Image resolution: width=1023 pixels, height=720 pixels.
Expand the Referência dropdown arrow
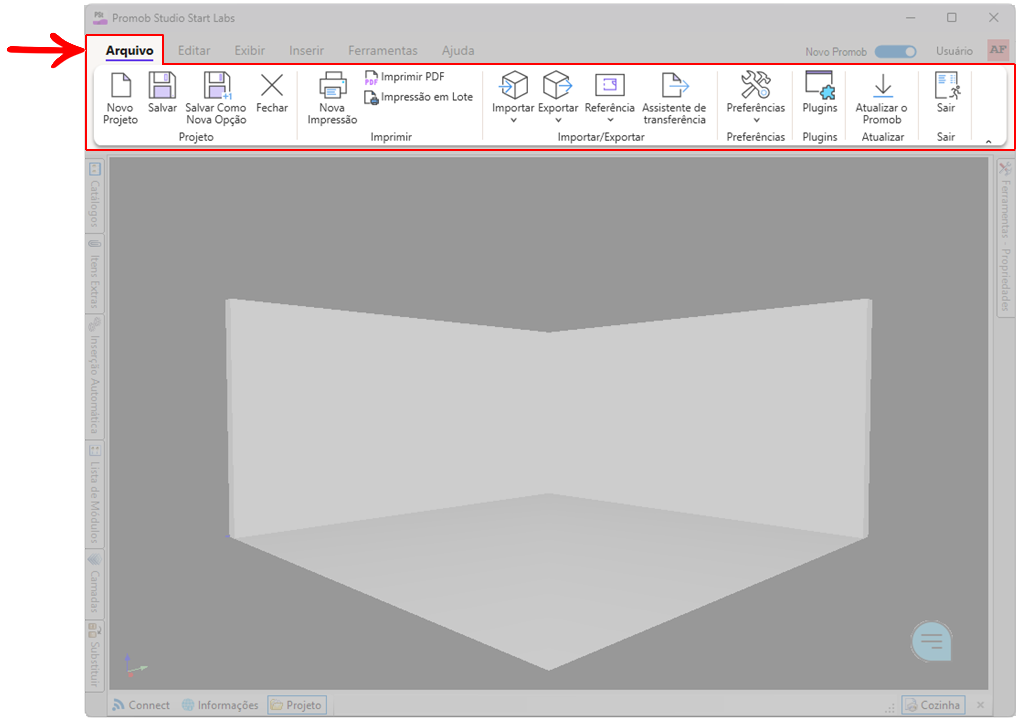[x=610, y=120]
